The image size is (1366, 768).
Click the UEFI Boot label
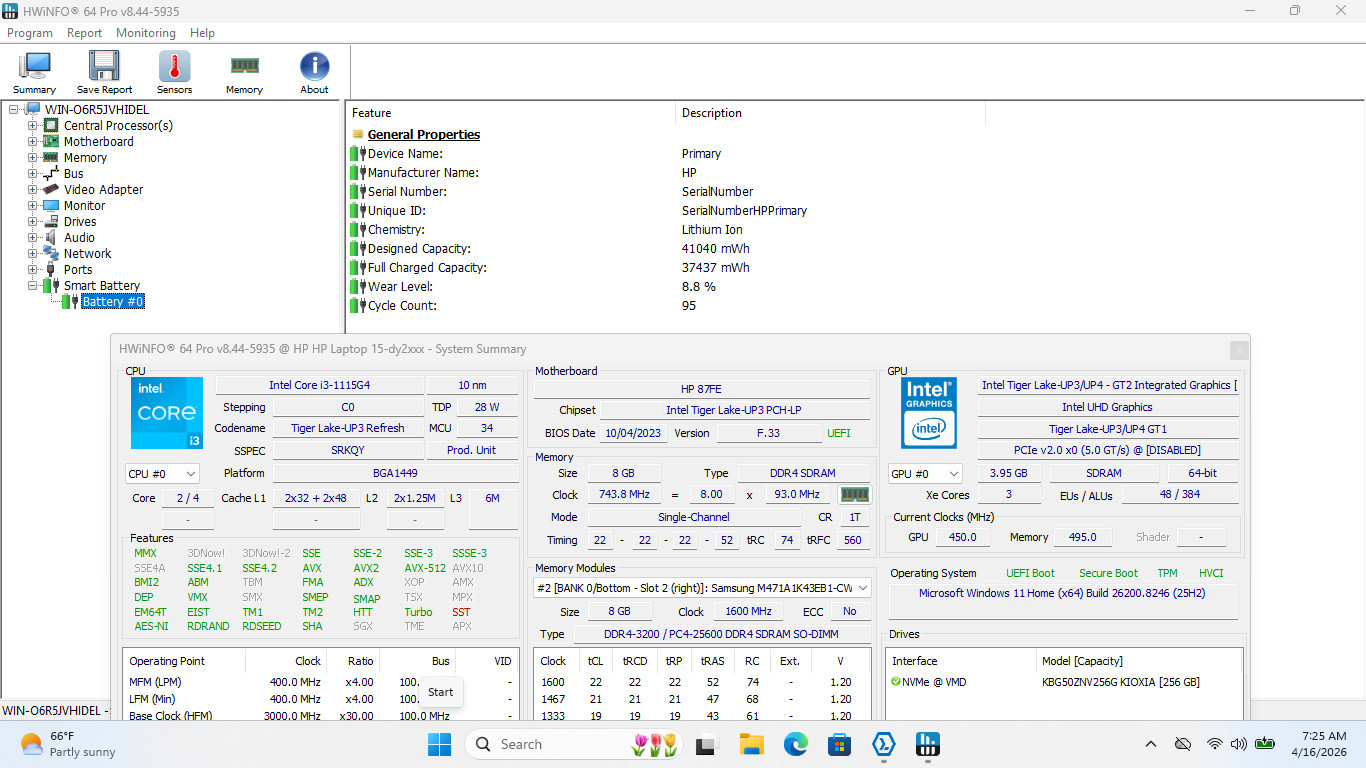coord(1030,573)
